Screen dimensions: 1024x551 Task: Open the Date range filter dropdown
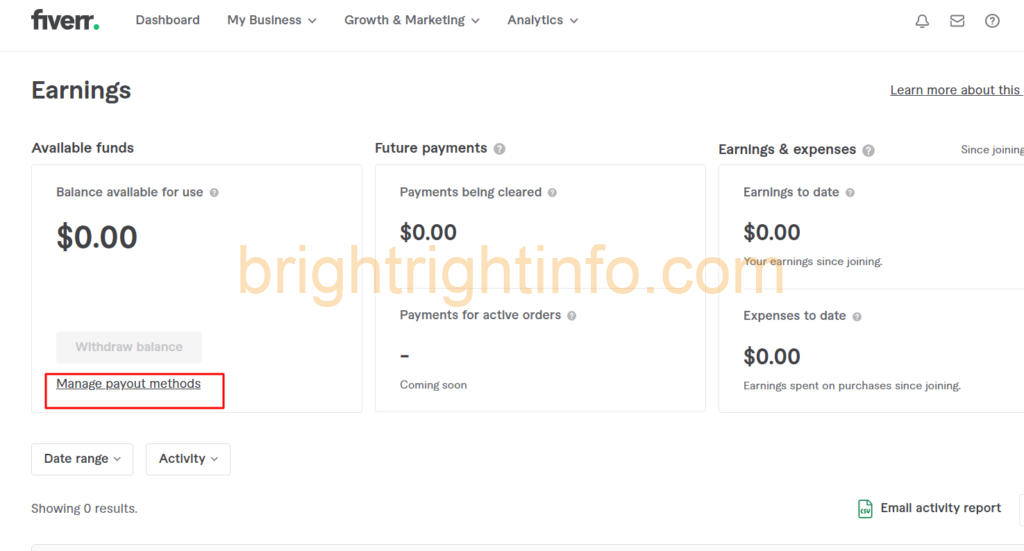click(82, 459)
